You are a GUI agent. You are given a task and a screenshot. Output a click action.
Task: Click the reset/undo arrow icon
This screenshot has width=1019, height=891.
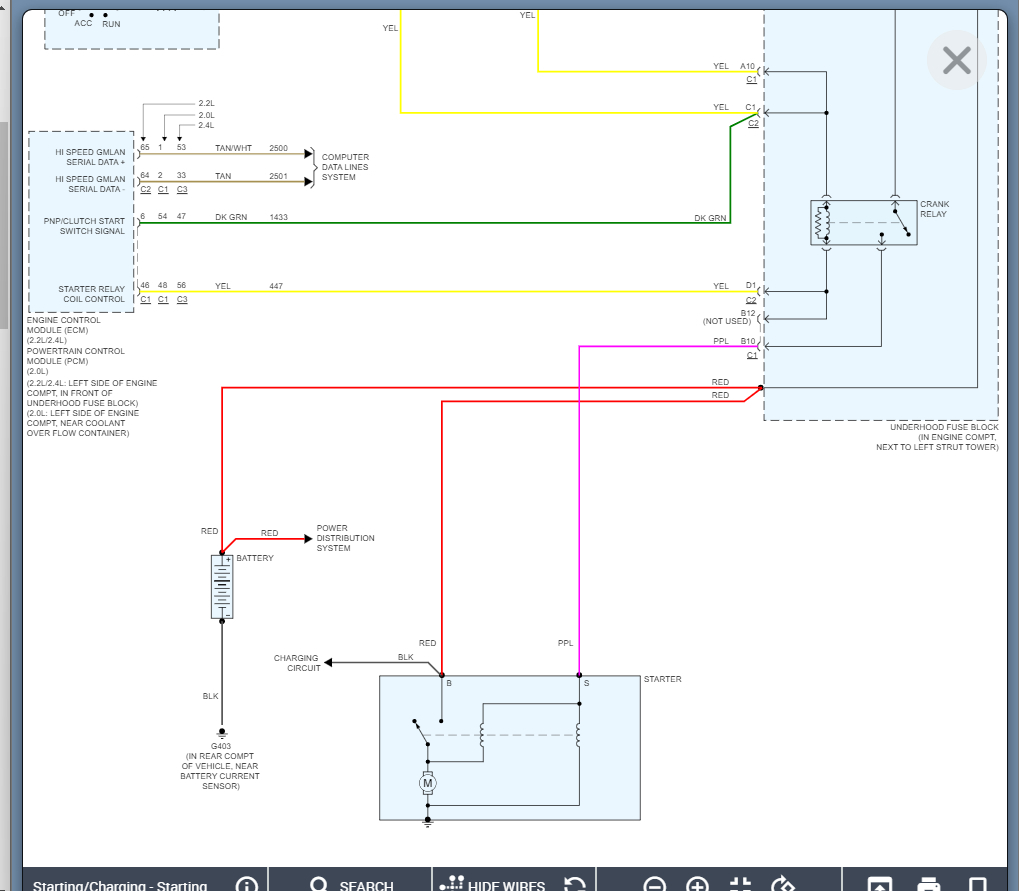pos(575,884)
